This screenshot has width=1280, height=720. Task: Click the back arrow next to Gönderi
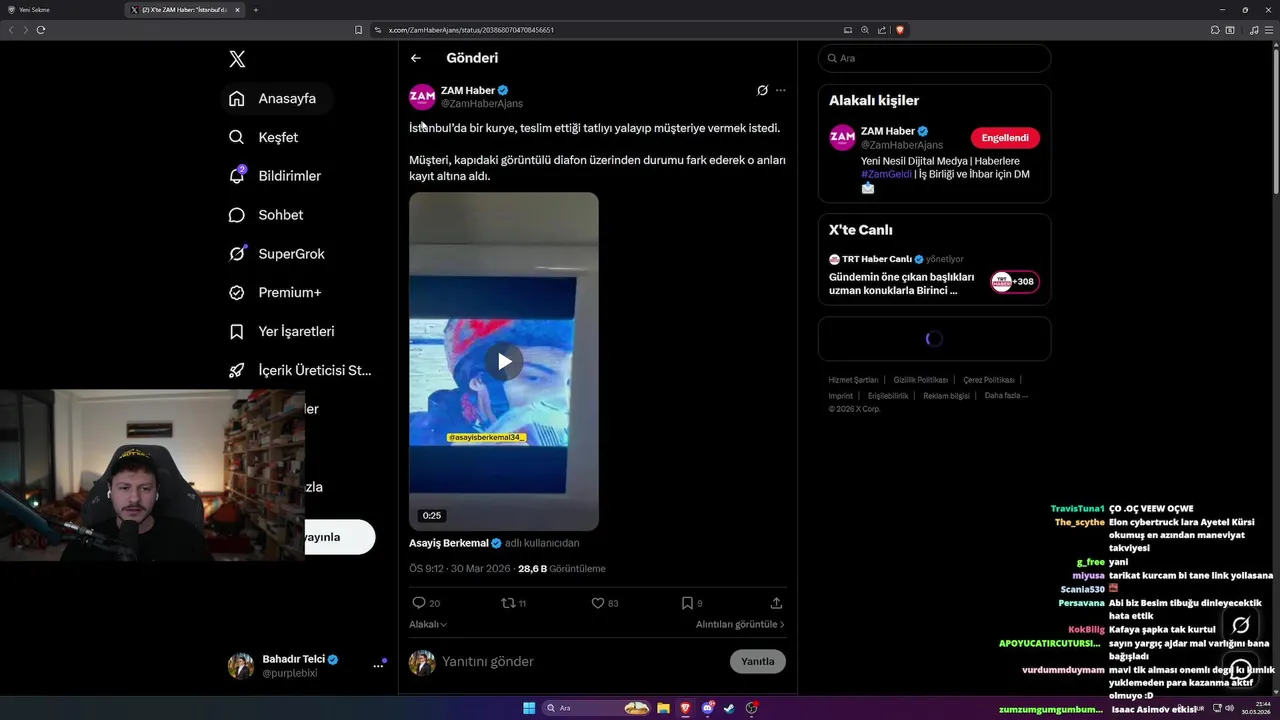[416, 58]
